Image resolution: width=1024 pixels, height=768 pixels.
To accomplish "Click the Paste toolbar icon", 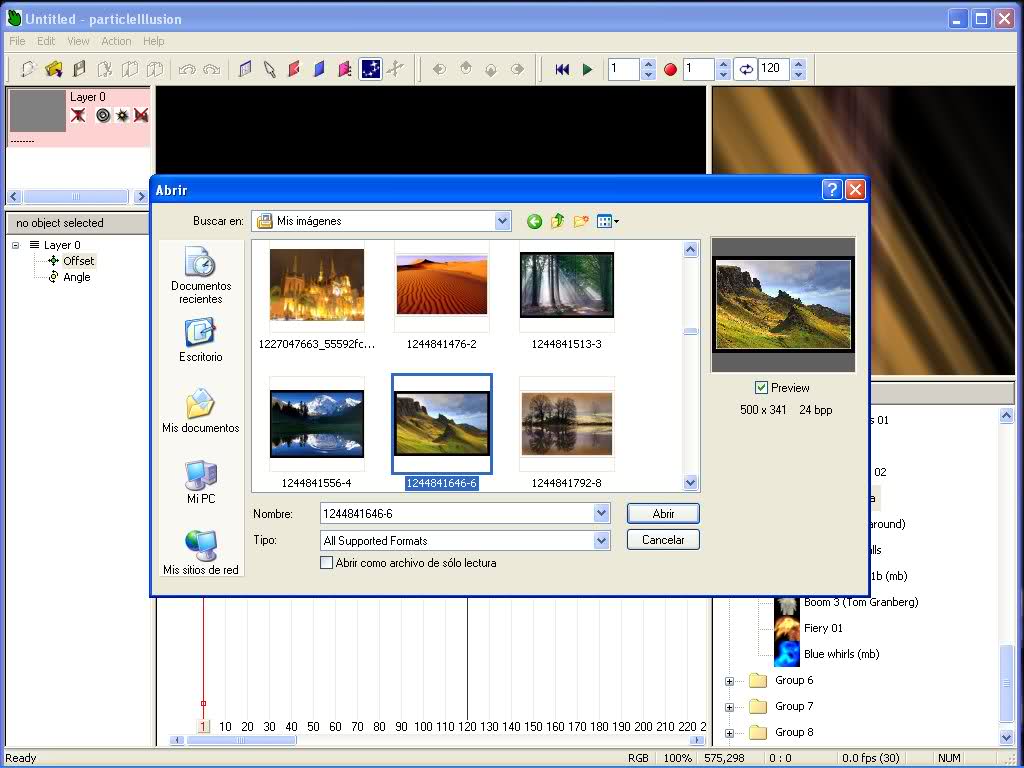I will (x=155, y=69).
